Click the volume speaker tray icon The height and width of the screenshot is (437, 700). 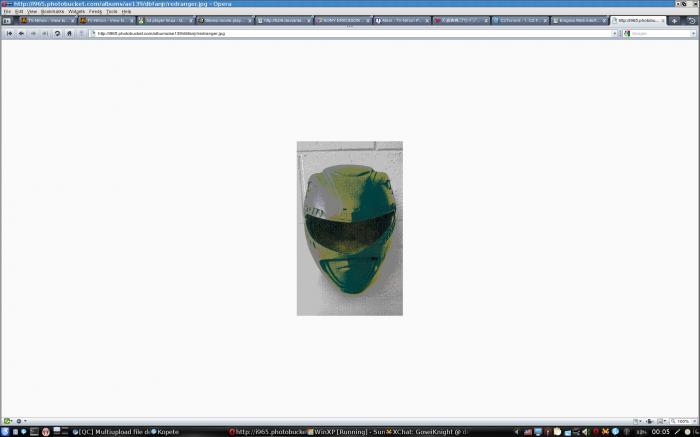click(586, 432)
